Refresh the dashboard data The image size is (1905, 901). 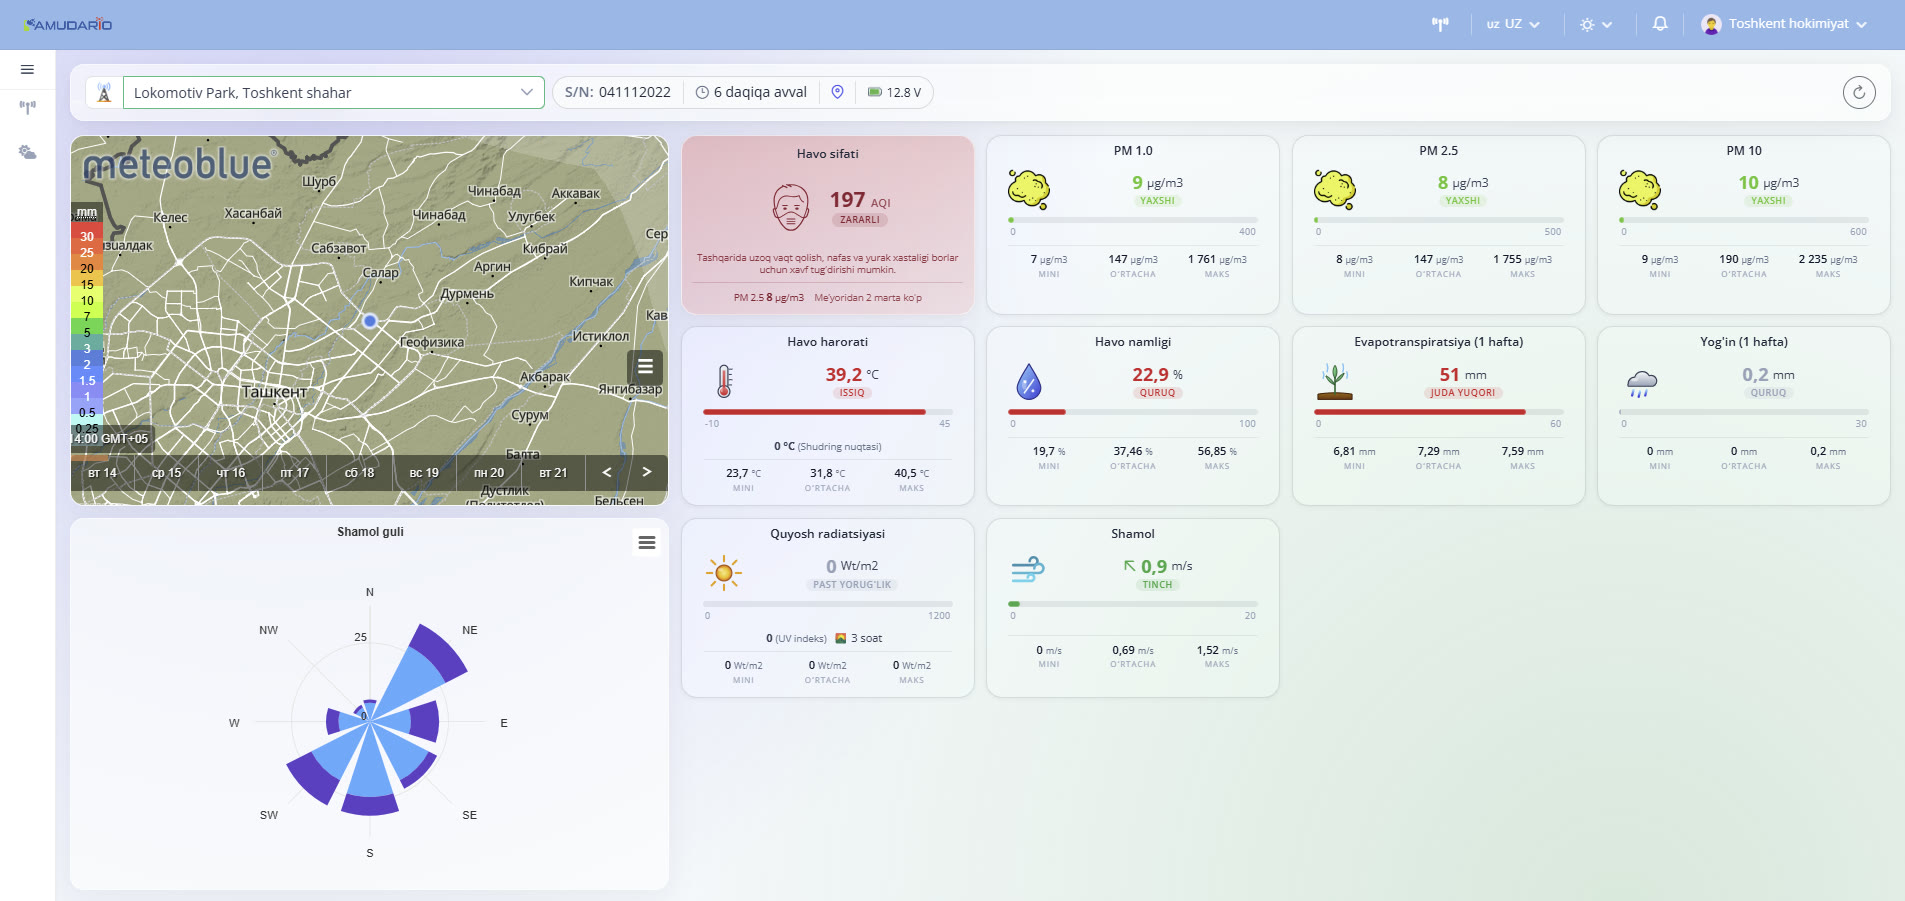(x=1859, y=92)
